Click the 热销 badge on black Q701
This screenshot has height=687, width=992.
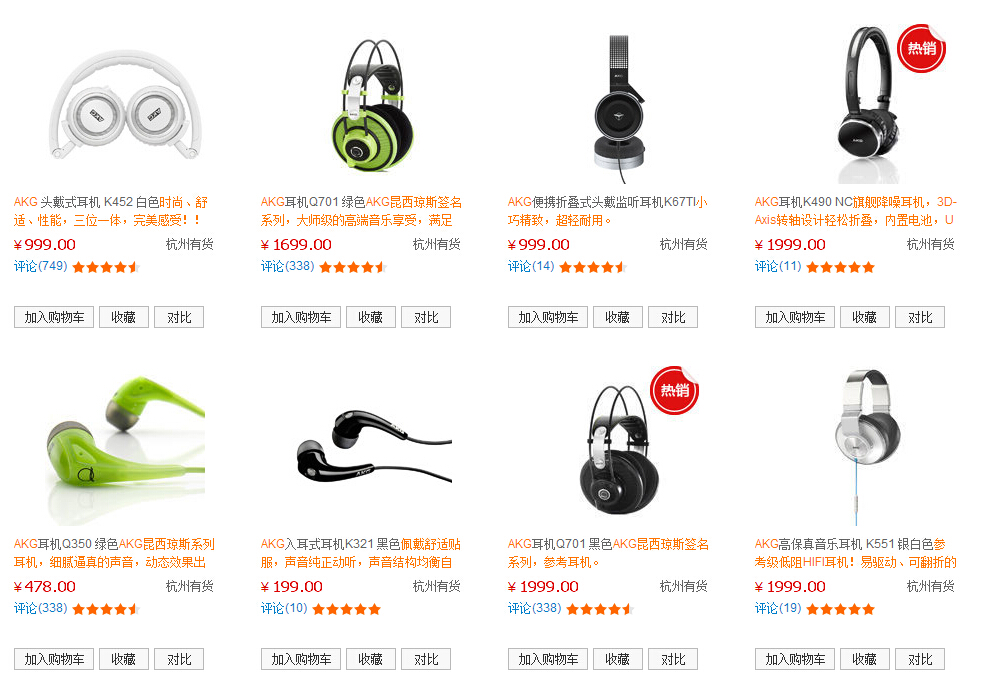(674, 390)
